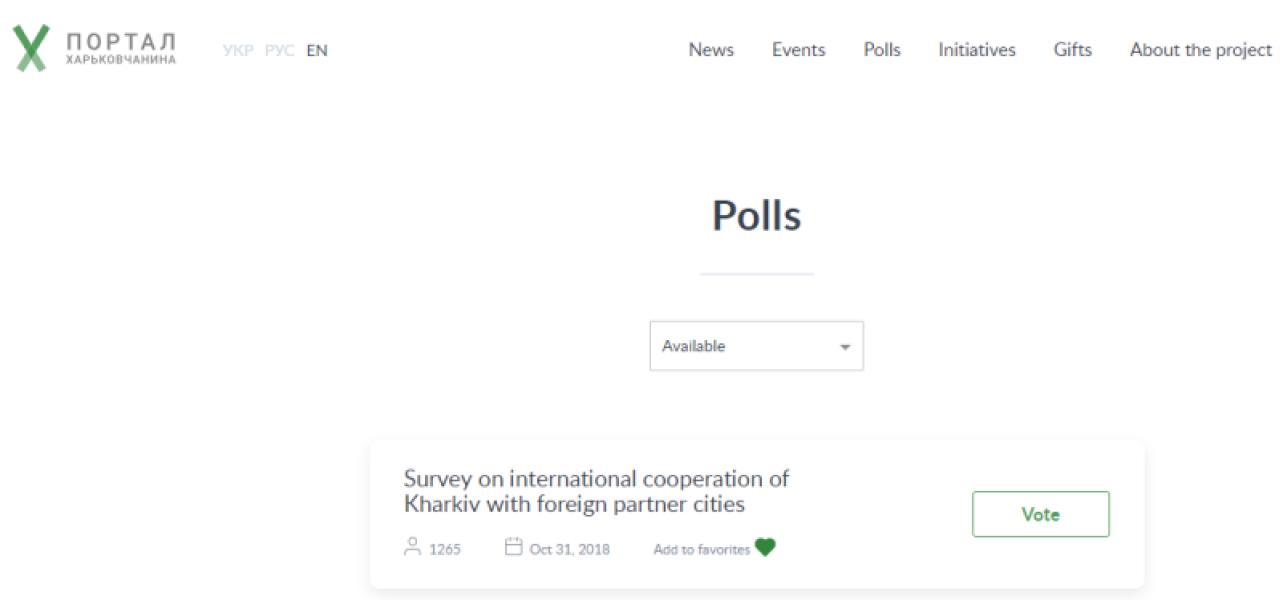Click the green X portal logo
The image size is (1283, 600).
[31, 48]
